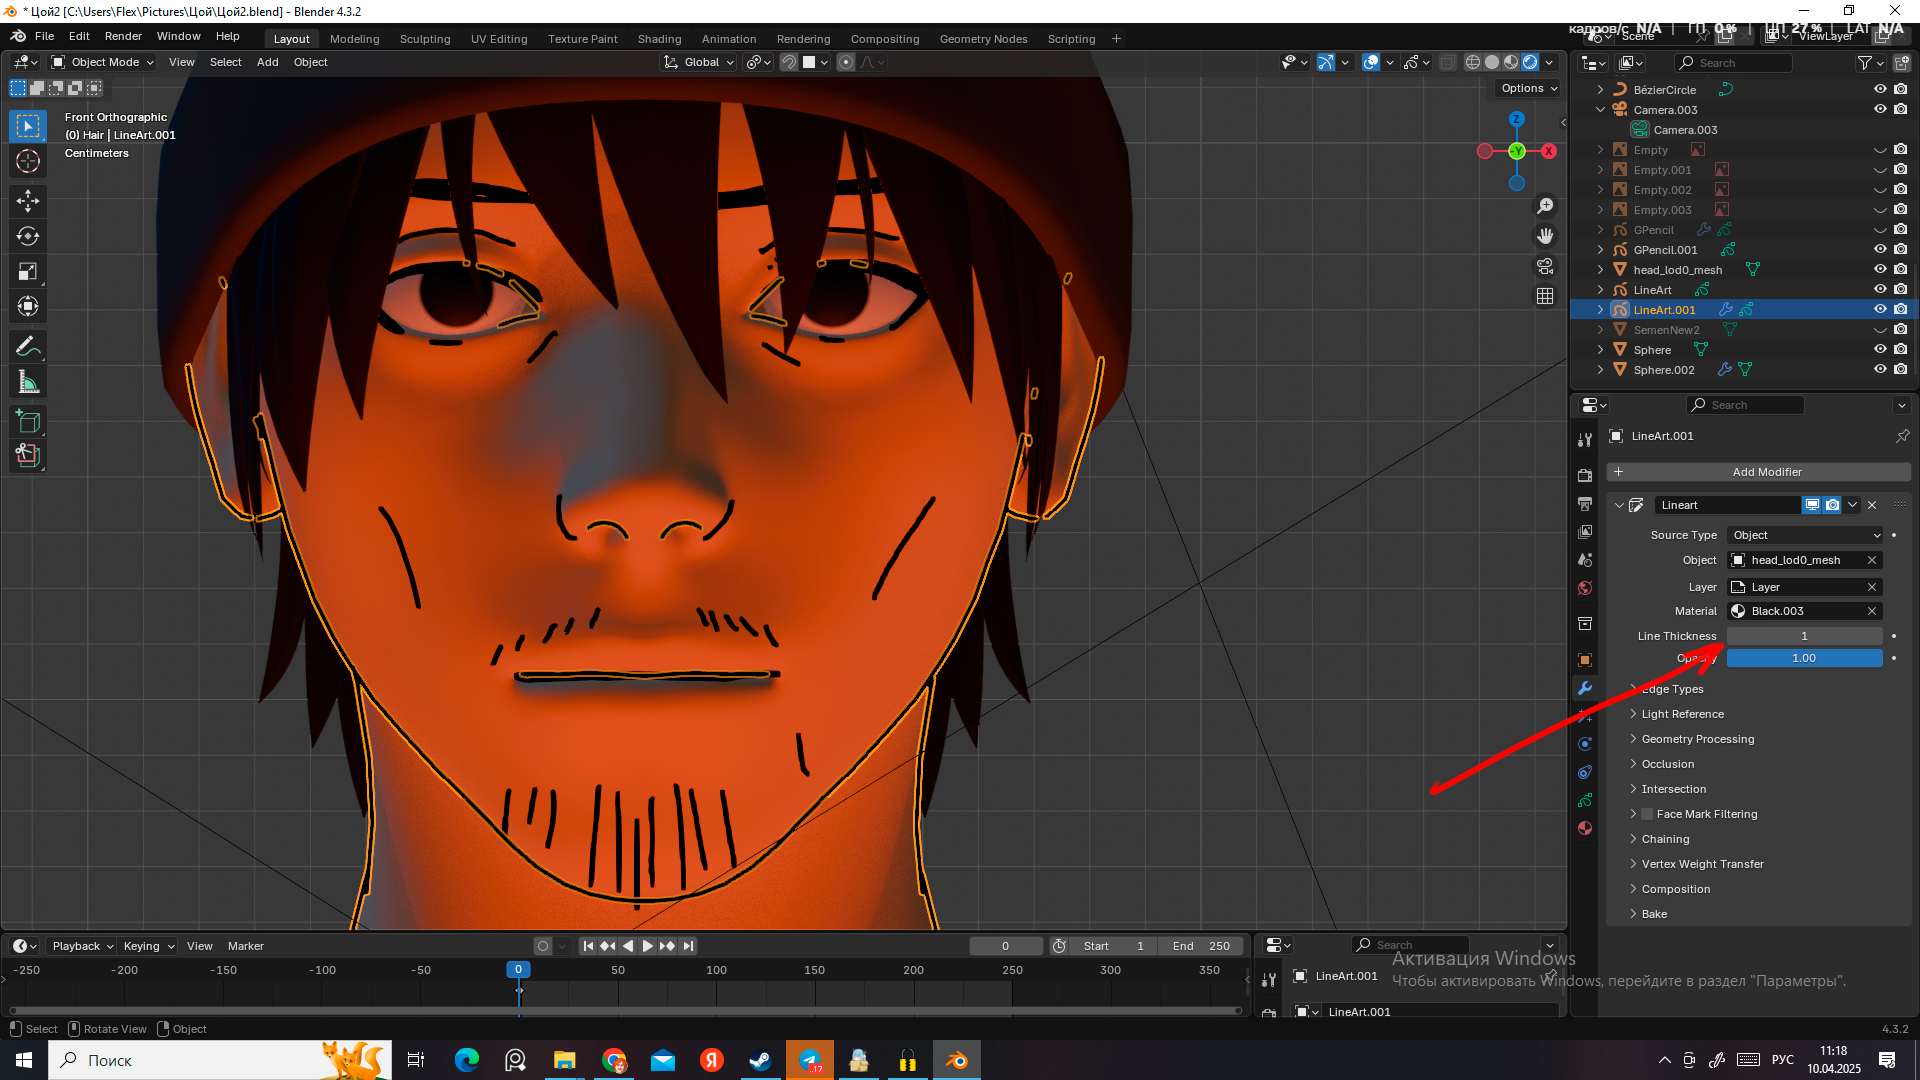
Task: Open the Source Type dropdown
Action: 1805,535
